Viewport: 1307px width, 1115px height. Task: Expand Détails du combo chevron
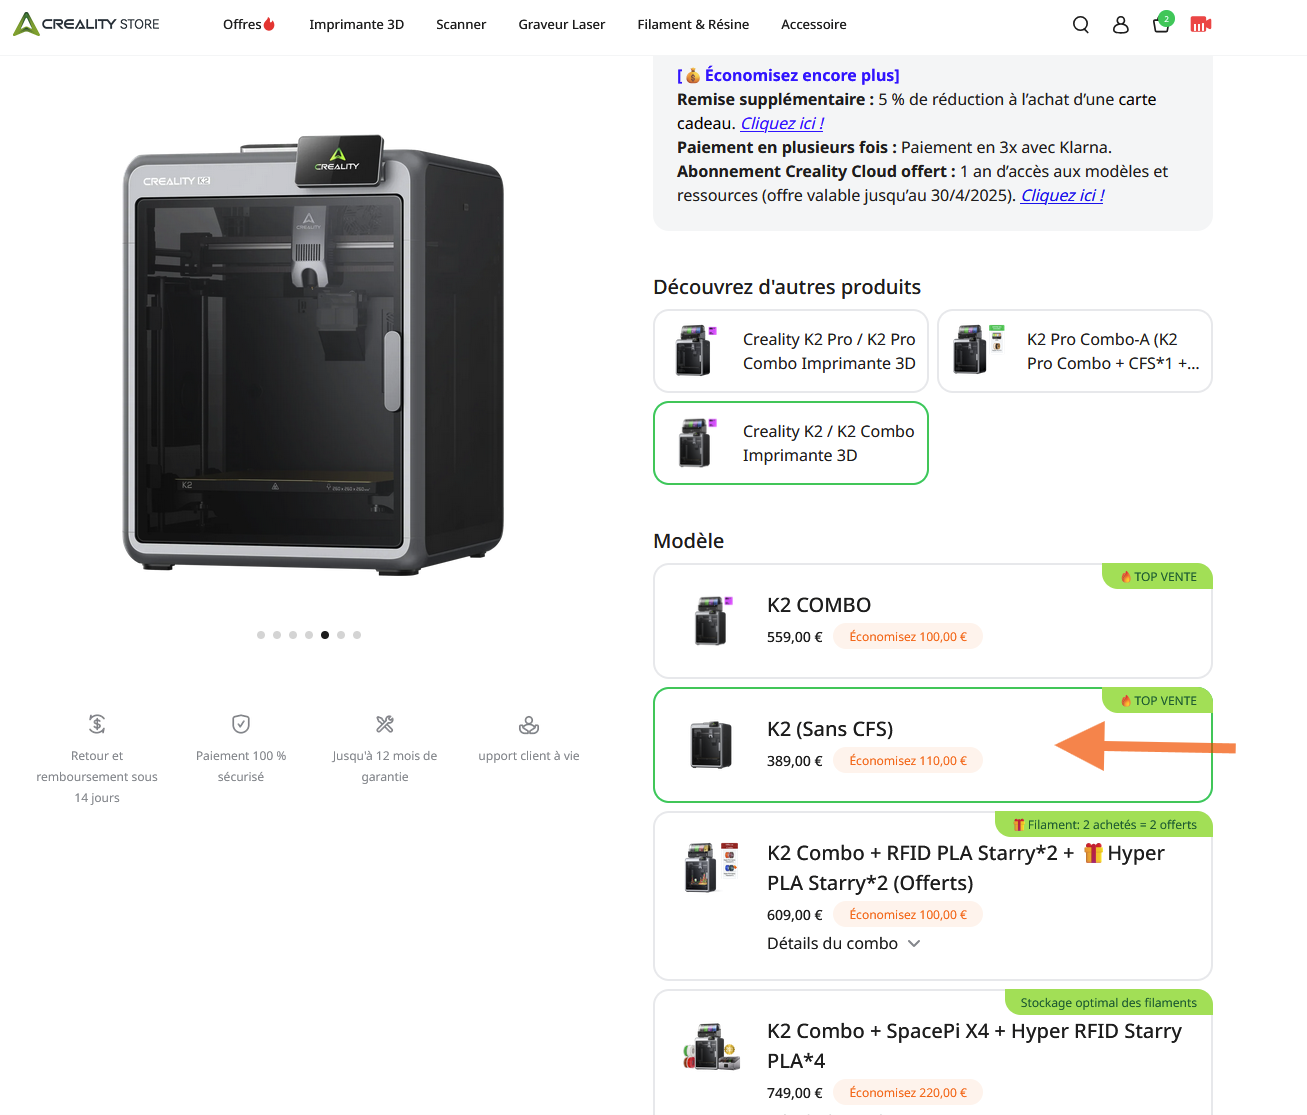click(914, 943)
